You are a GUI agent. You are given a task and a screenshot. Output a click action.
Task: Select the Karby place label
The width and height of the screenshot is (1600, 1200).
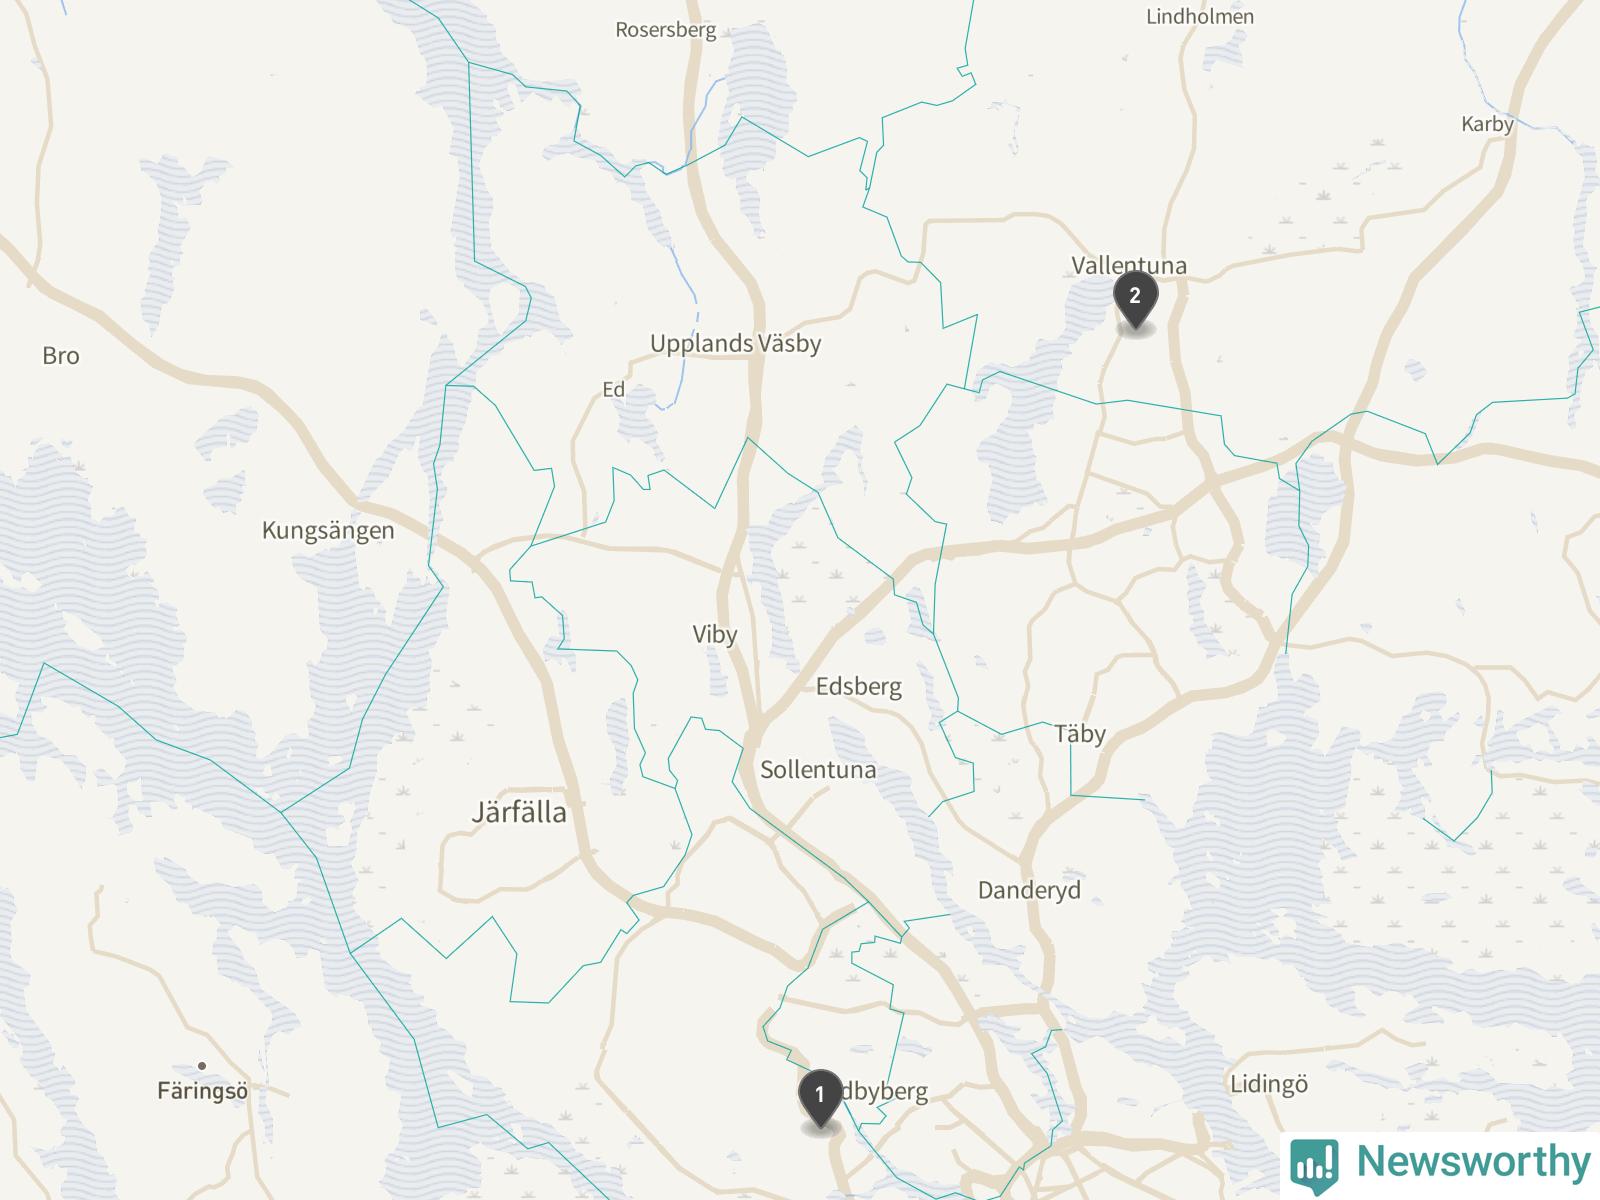(x=1487, y=125)
